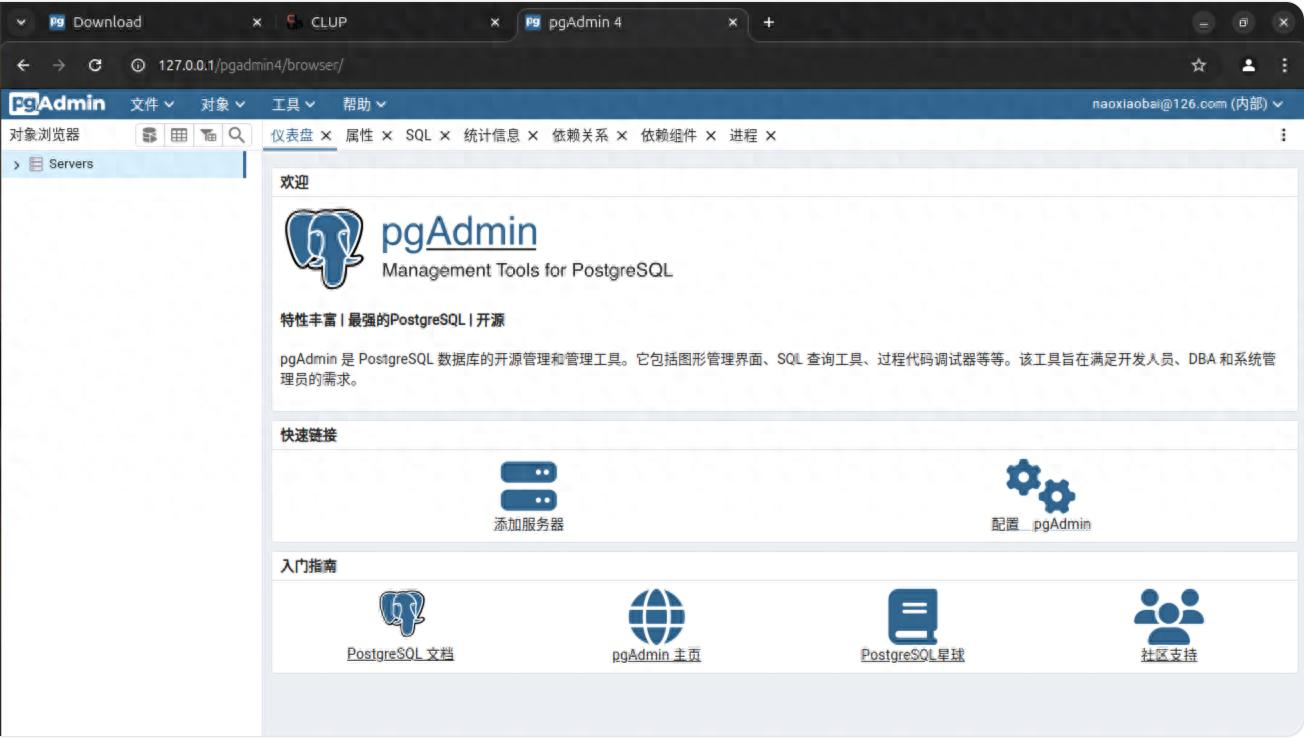Click the 配置 pgAdmin link
The height and width of the screenshot is (738, 1304).
point(1041,524)
